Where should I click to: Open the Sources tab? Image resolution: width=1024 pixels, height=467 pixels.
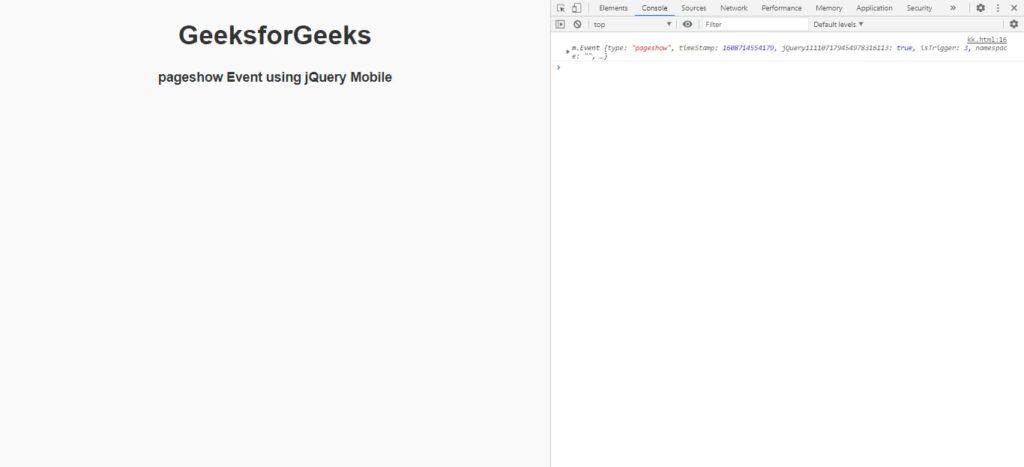tap(693, 8)
